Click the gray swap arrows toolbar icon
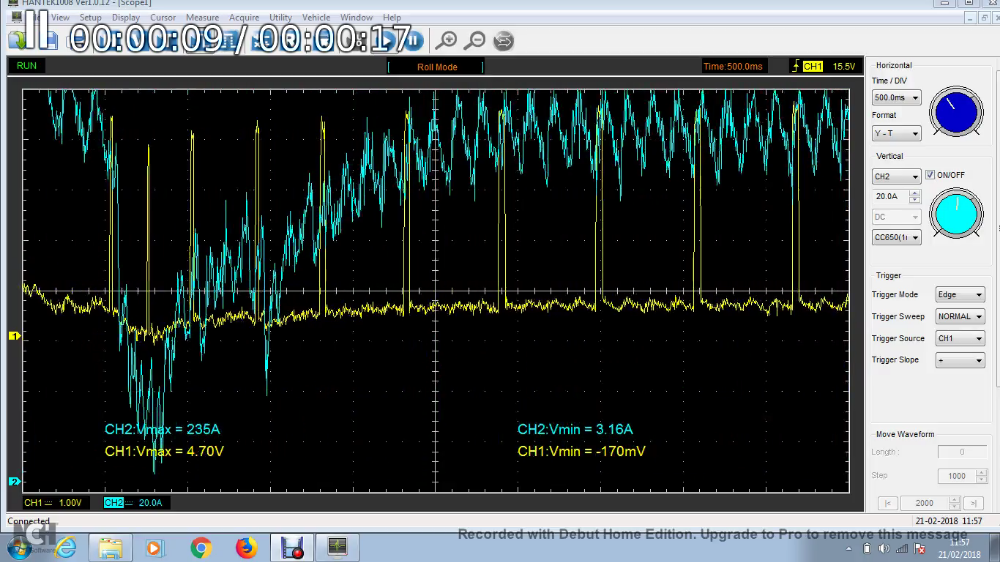Viewport: 1000px width, 562px height. (504, 40)
